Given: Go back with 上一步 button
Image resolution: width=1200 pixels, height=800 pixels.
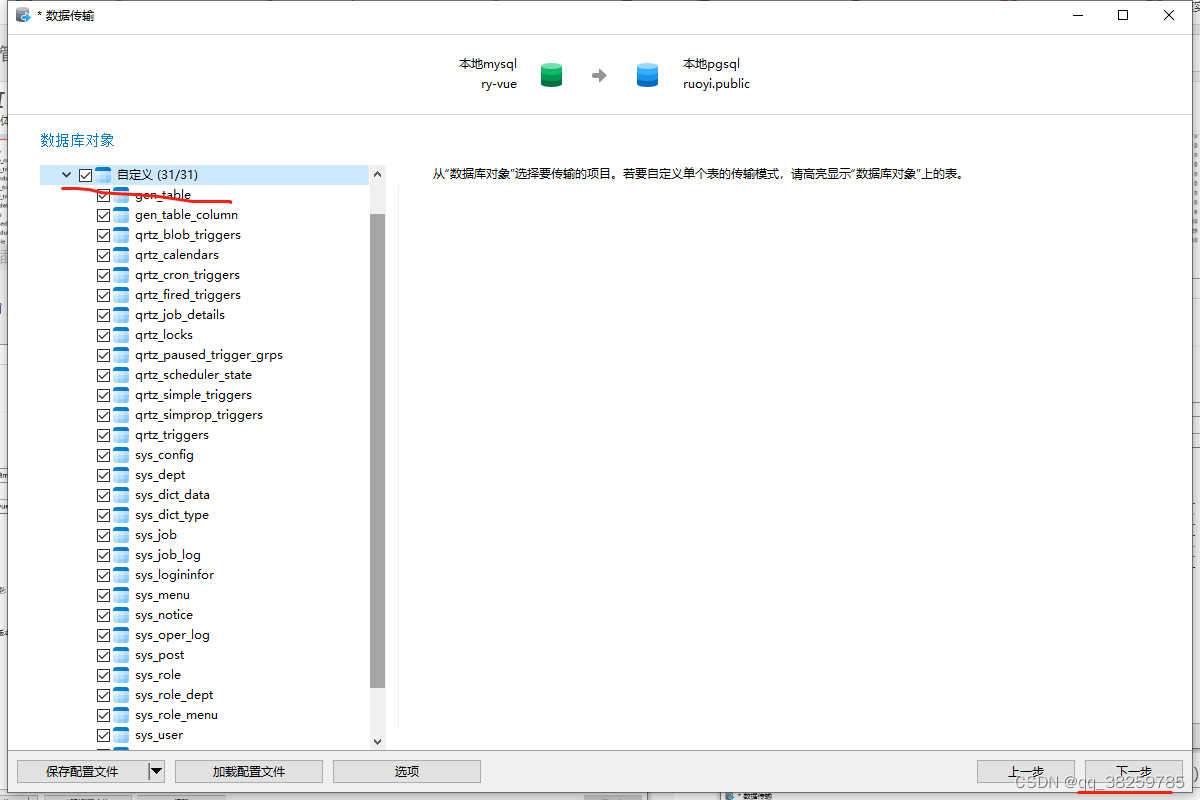Looking at the screenshot, I should 1026,771.
